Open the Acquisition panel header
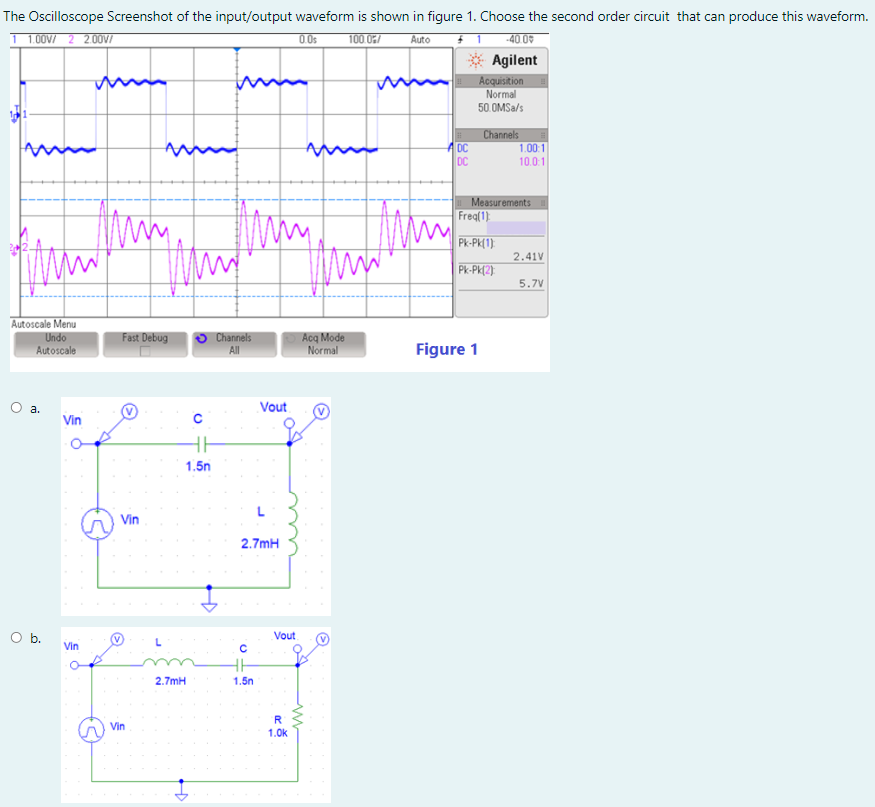875x807 pixels. [500, 80]
